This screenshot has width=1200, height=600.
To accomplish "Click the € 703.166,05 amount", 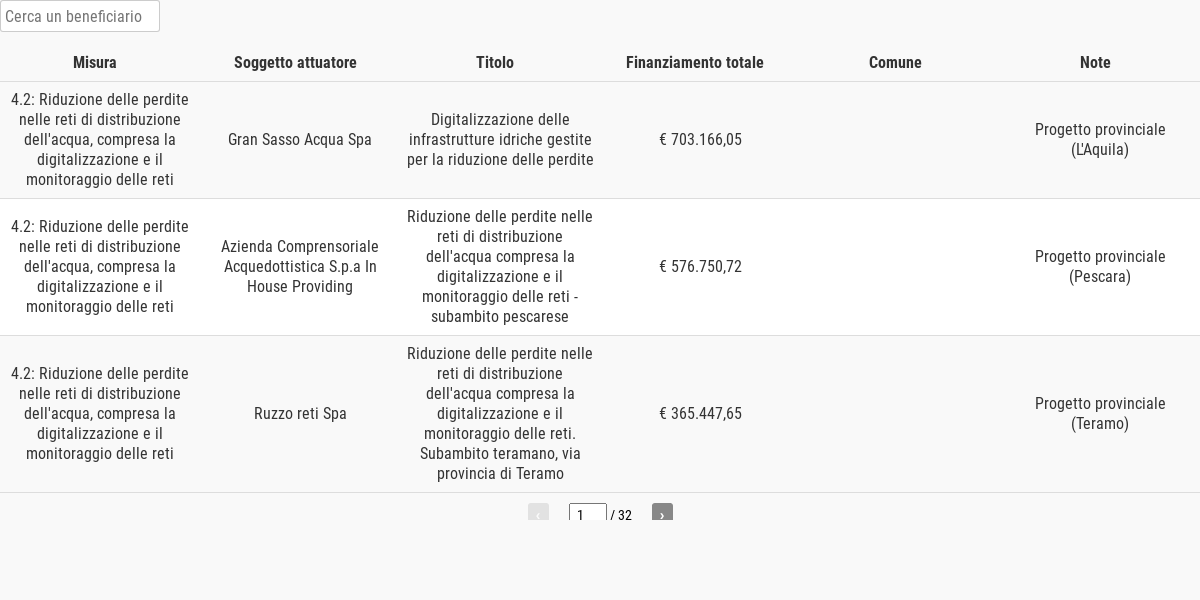I will pos(700,139).
